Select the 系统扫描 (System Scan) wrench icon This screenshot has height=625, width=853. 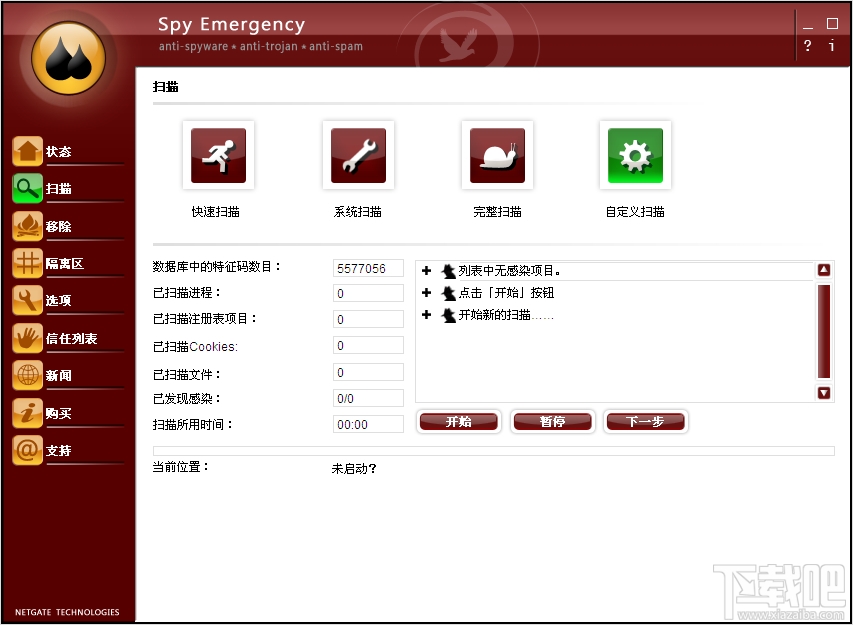click(x=358, y=155)
